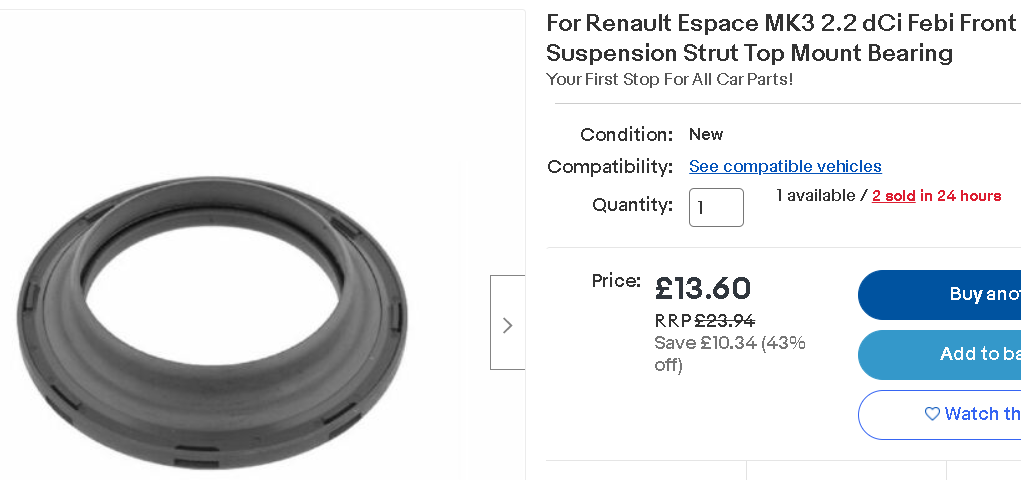The width and height of the screenshot is (1021, 480).
Task: Click the £13.60 price value
Action: tap(702, 288)
